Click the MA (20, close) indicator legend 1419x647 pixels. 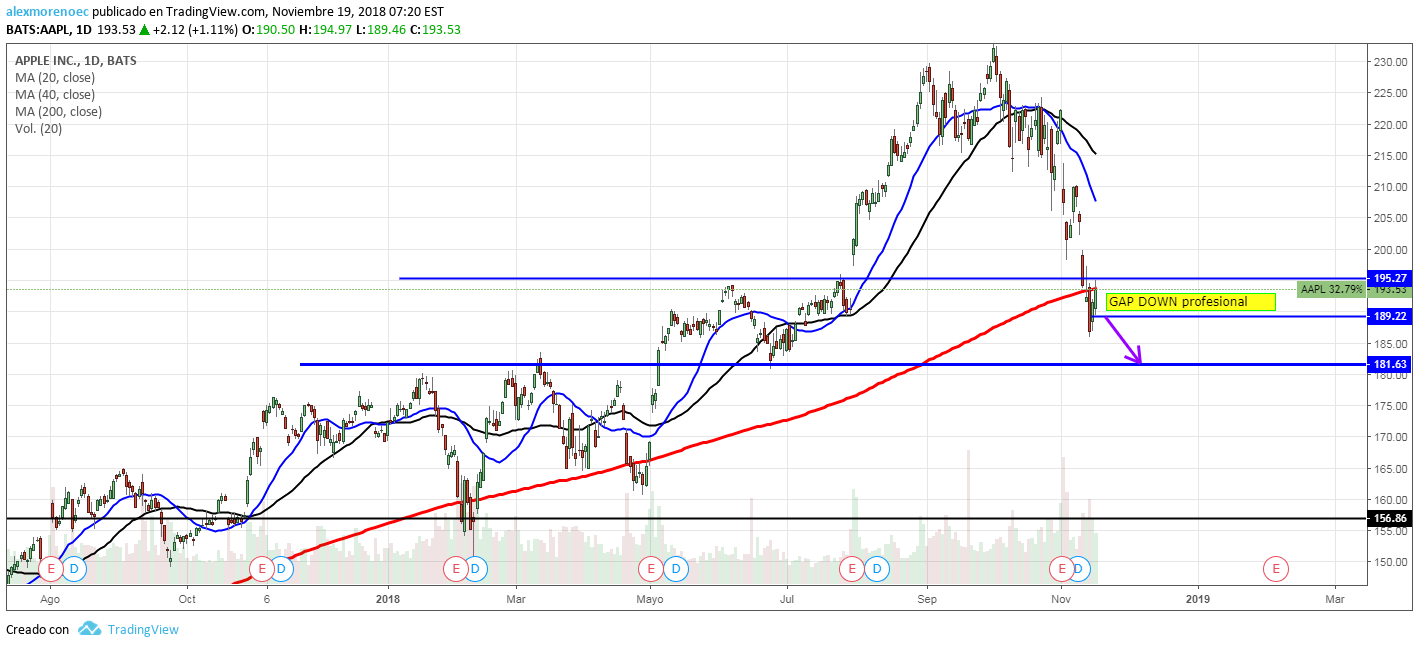[x=55, y=78]
